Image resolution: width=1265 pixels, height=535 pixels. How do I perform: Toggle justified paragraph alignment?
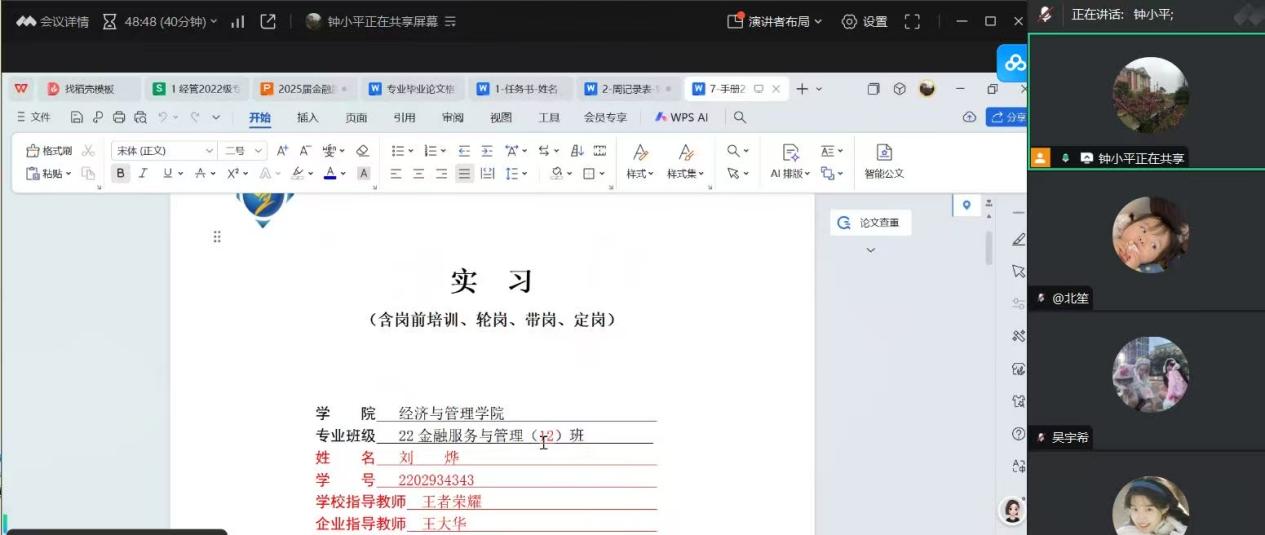[464, 173]
